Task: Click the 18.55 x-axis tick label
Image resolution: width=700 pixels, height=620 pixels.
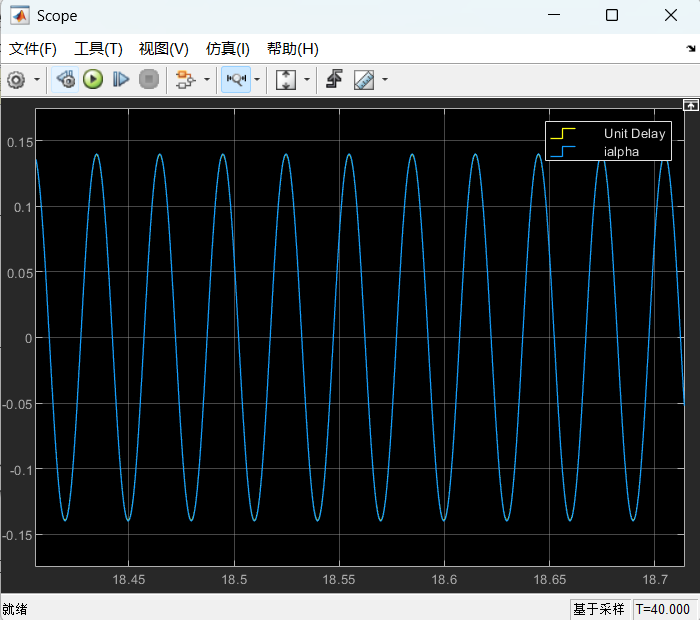Action: click(338, 580)
